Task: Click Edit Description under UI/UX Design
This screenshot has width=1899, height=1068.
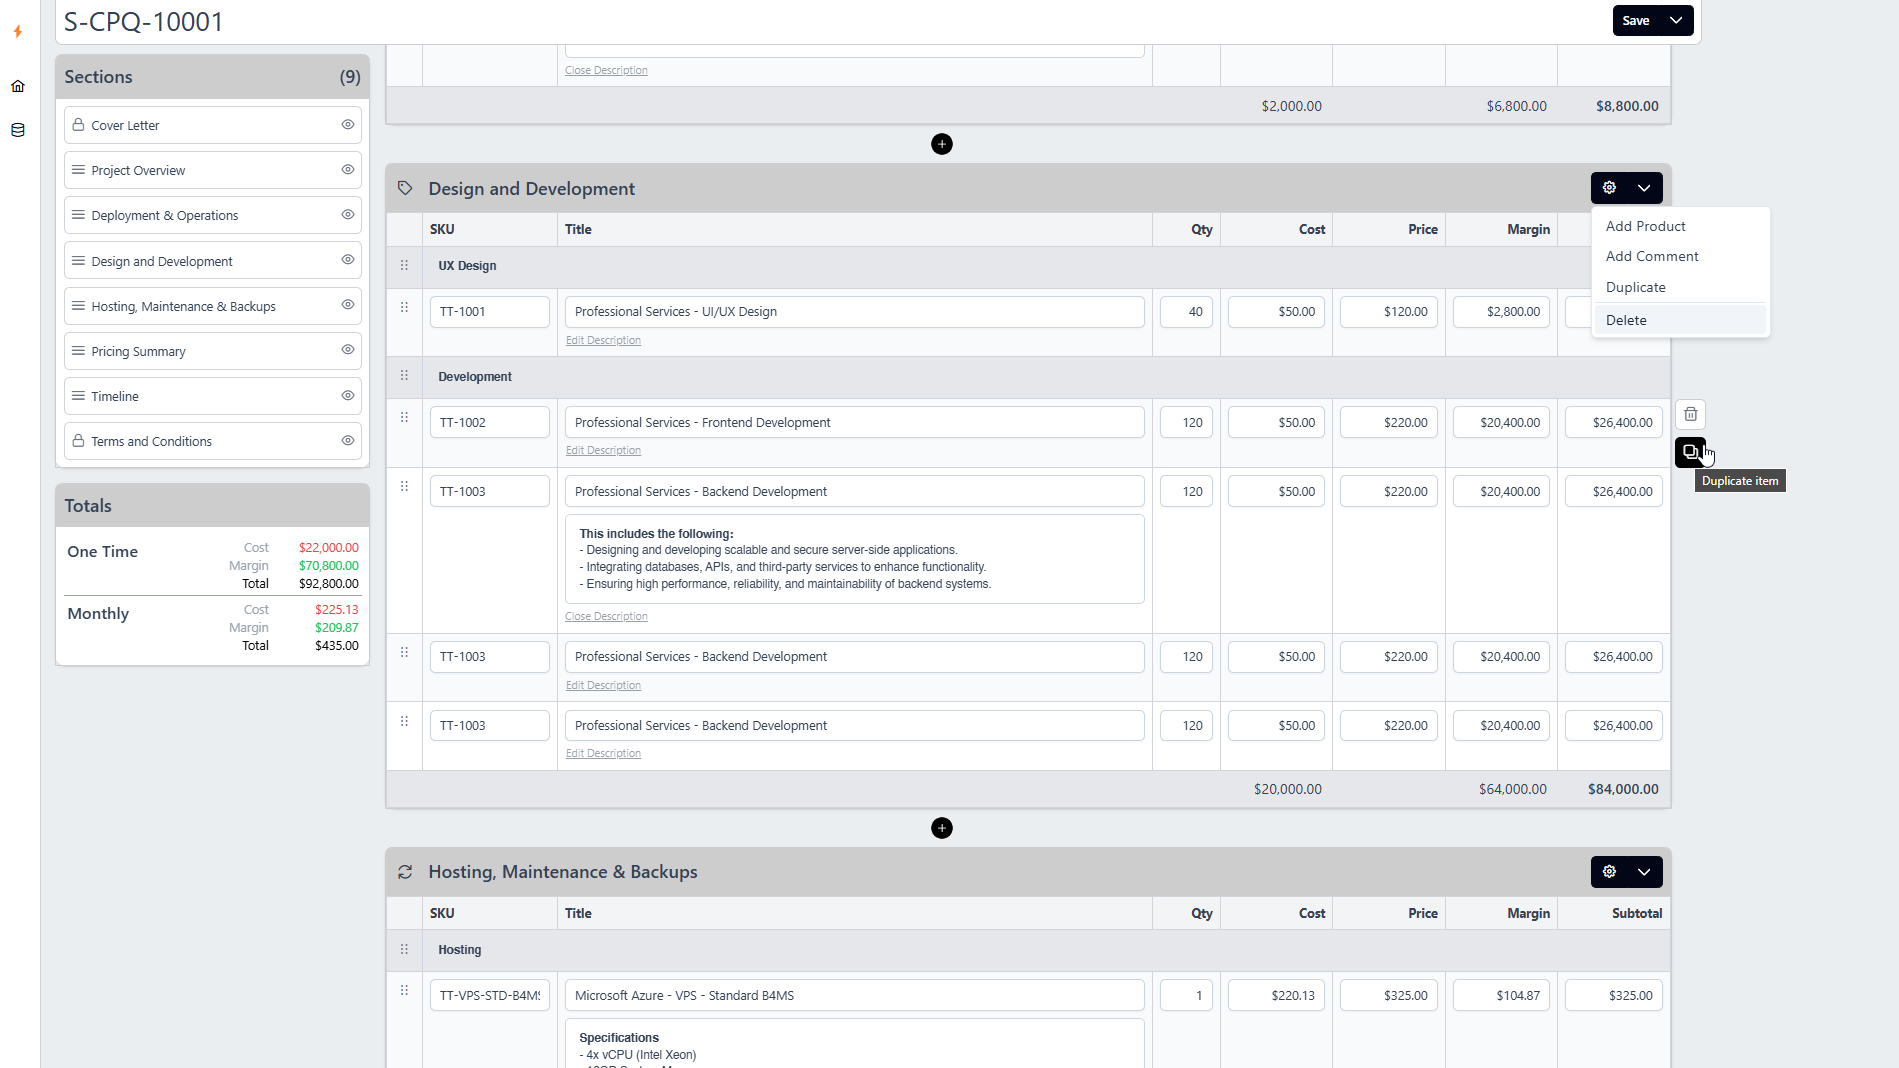Action: click(603, 341)
